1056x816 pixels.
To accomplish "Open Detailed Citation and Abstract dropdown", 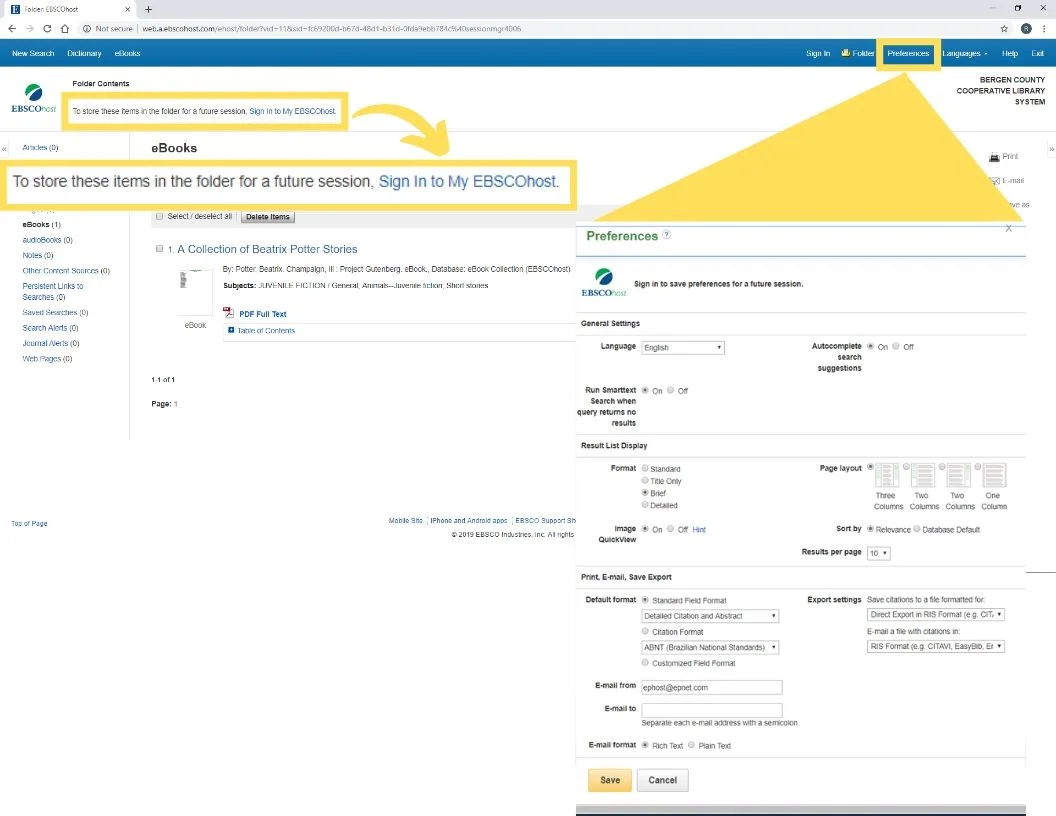I will pos(710,615).
